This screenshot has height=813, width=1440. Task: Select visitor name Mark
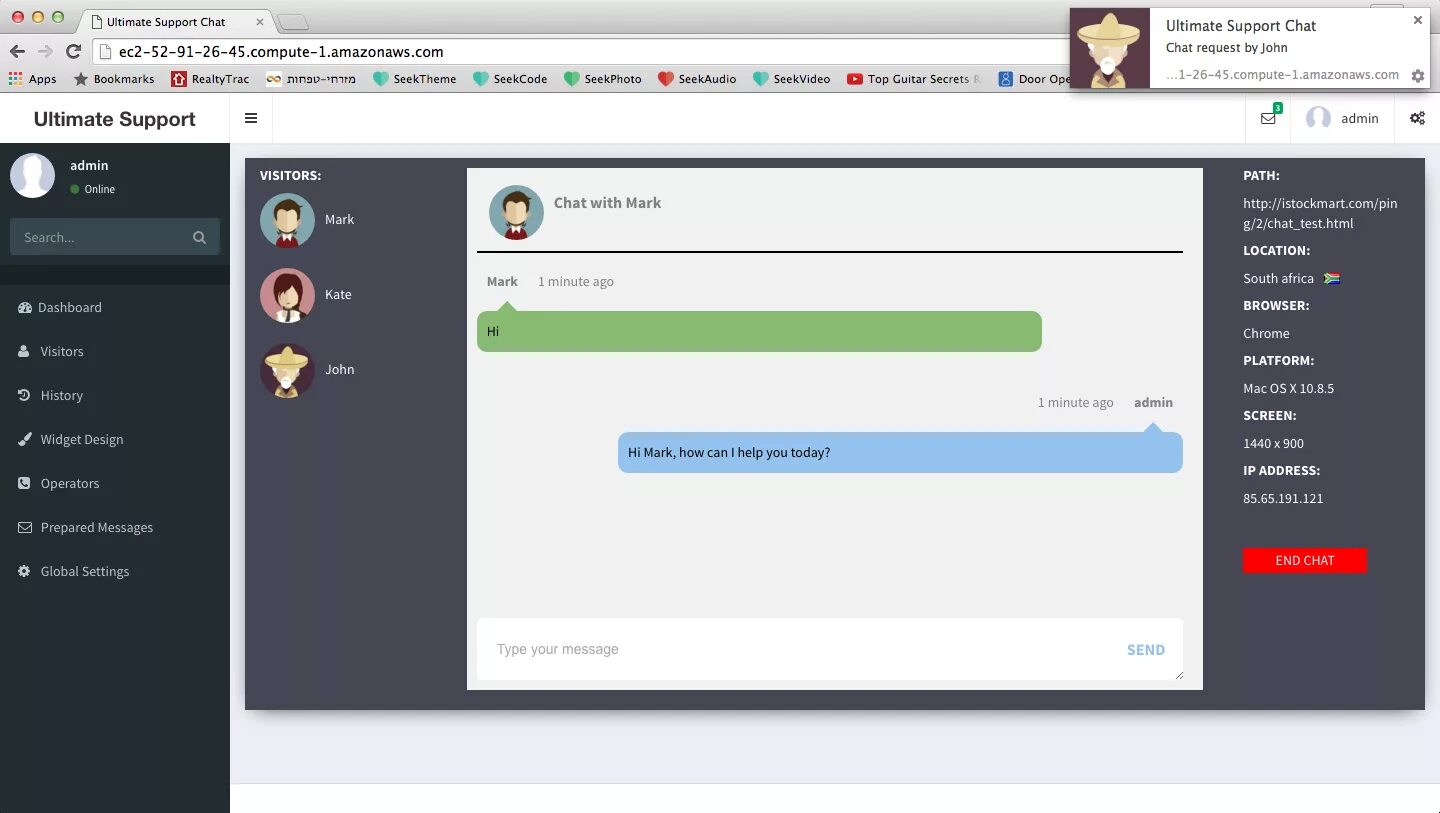tap(339, 219)
